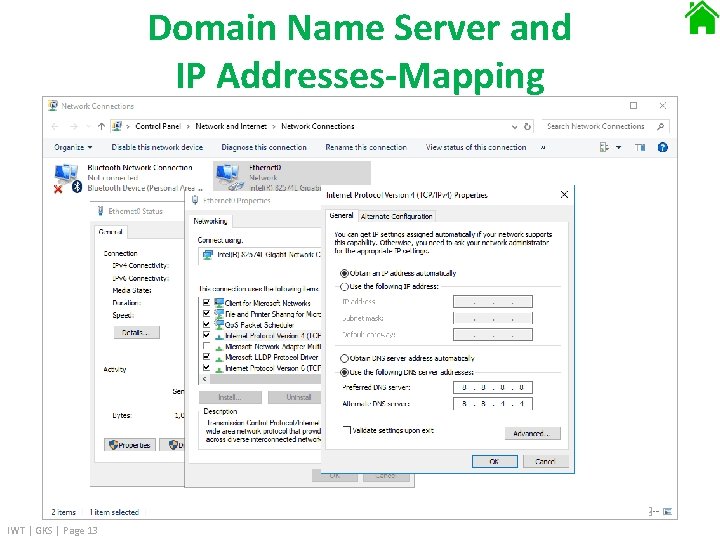The height and width of the screenshot is (540, 720).
Task: Select Use the following DNS server addresses
Action: (x=344, y=372)
